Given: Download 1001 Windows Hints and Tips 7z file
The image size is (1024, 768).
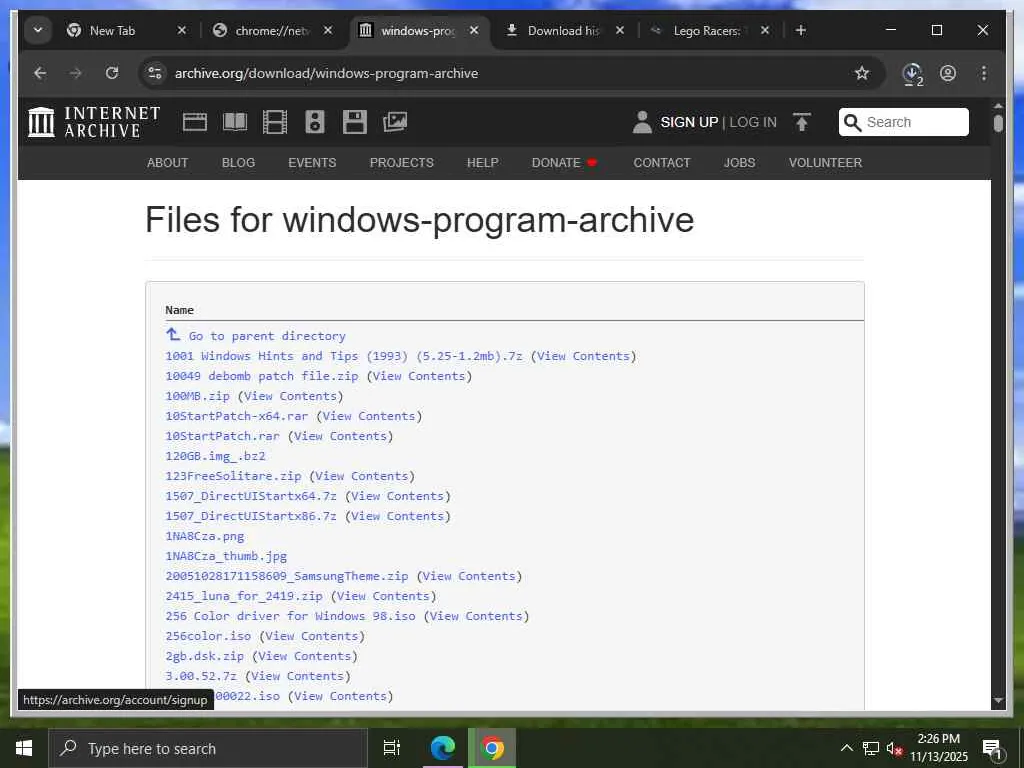Looking at the screenshot, I should tap(344, 356).
